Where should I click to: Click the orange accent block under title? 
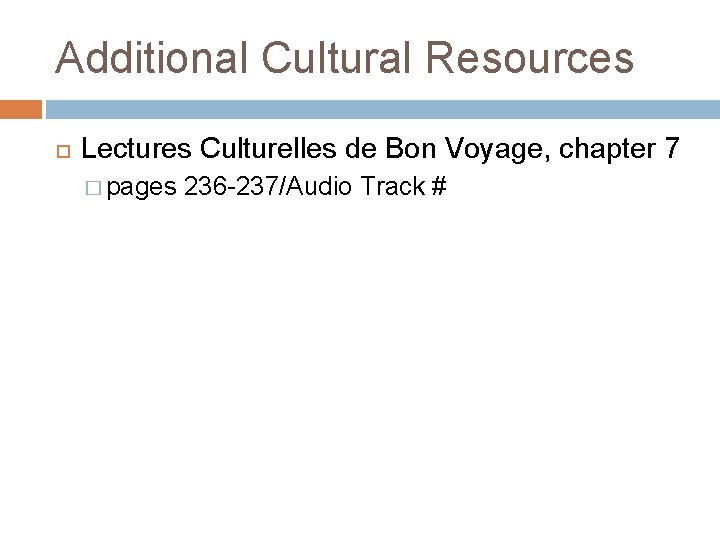[x=20, y=108]
